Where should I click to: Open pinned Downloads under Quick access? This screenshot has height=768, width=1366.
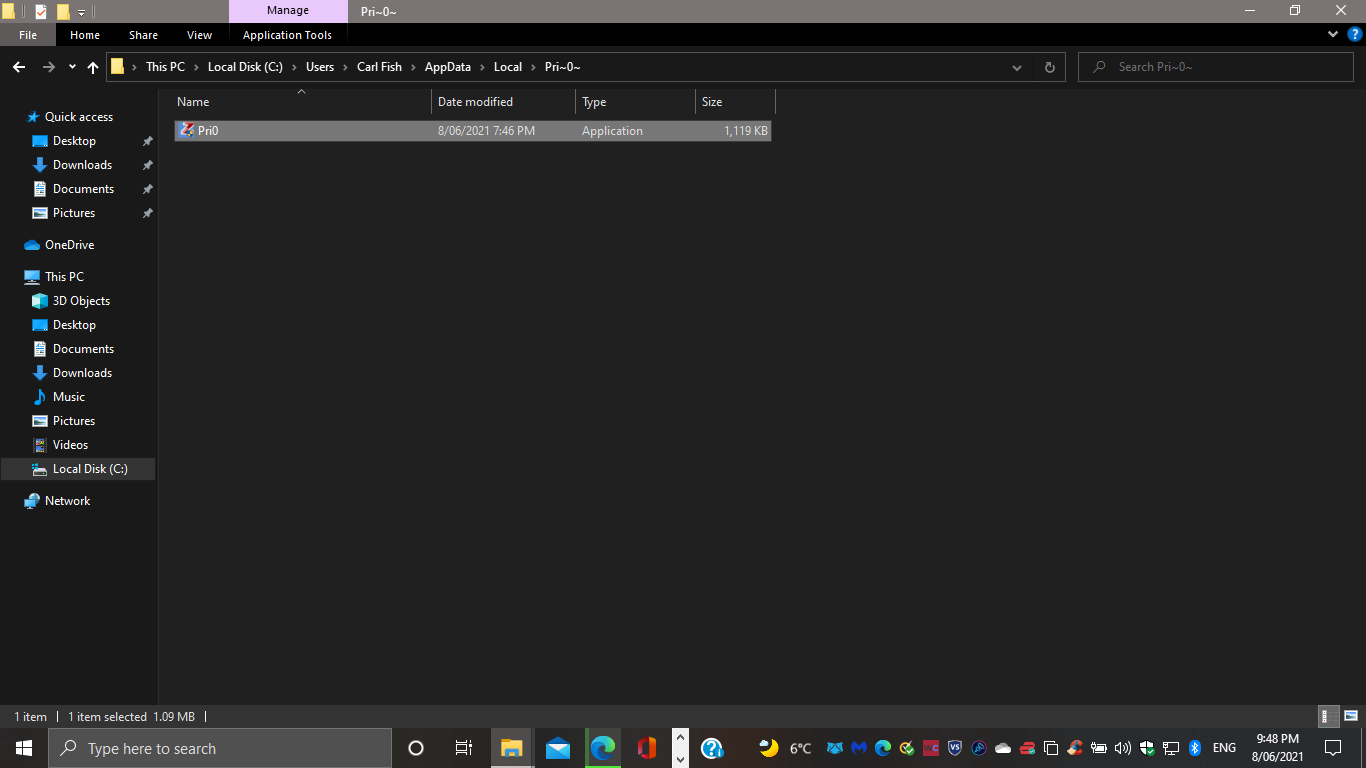click(x=82, y=165)
